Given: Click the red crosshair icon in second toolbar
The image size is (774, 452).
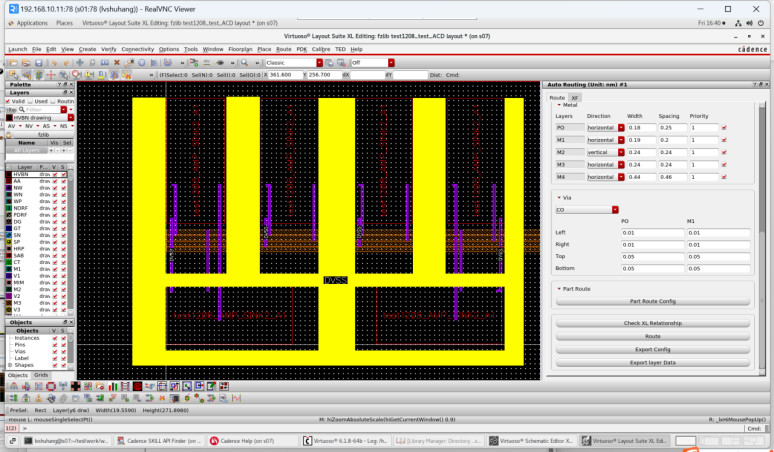Looking at the screenshot, I should 51,75.
